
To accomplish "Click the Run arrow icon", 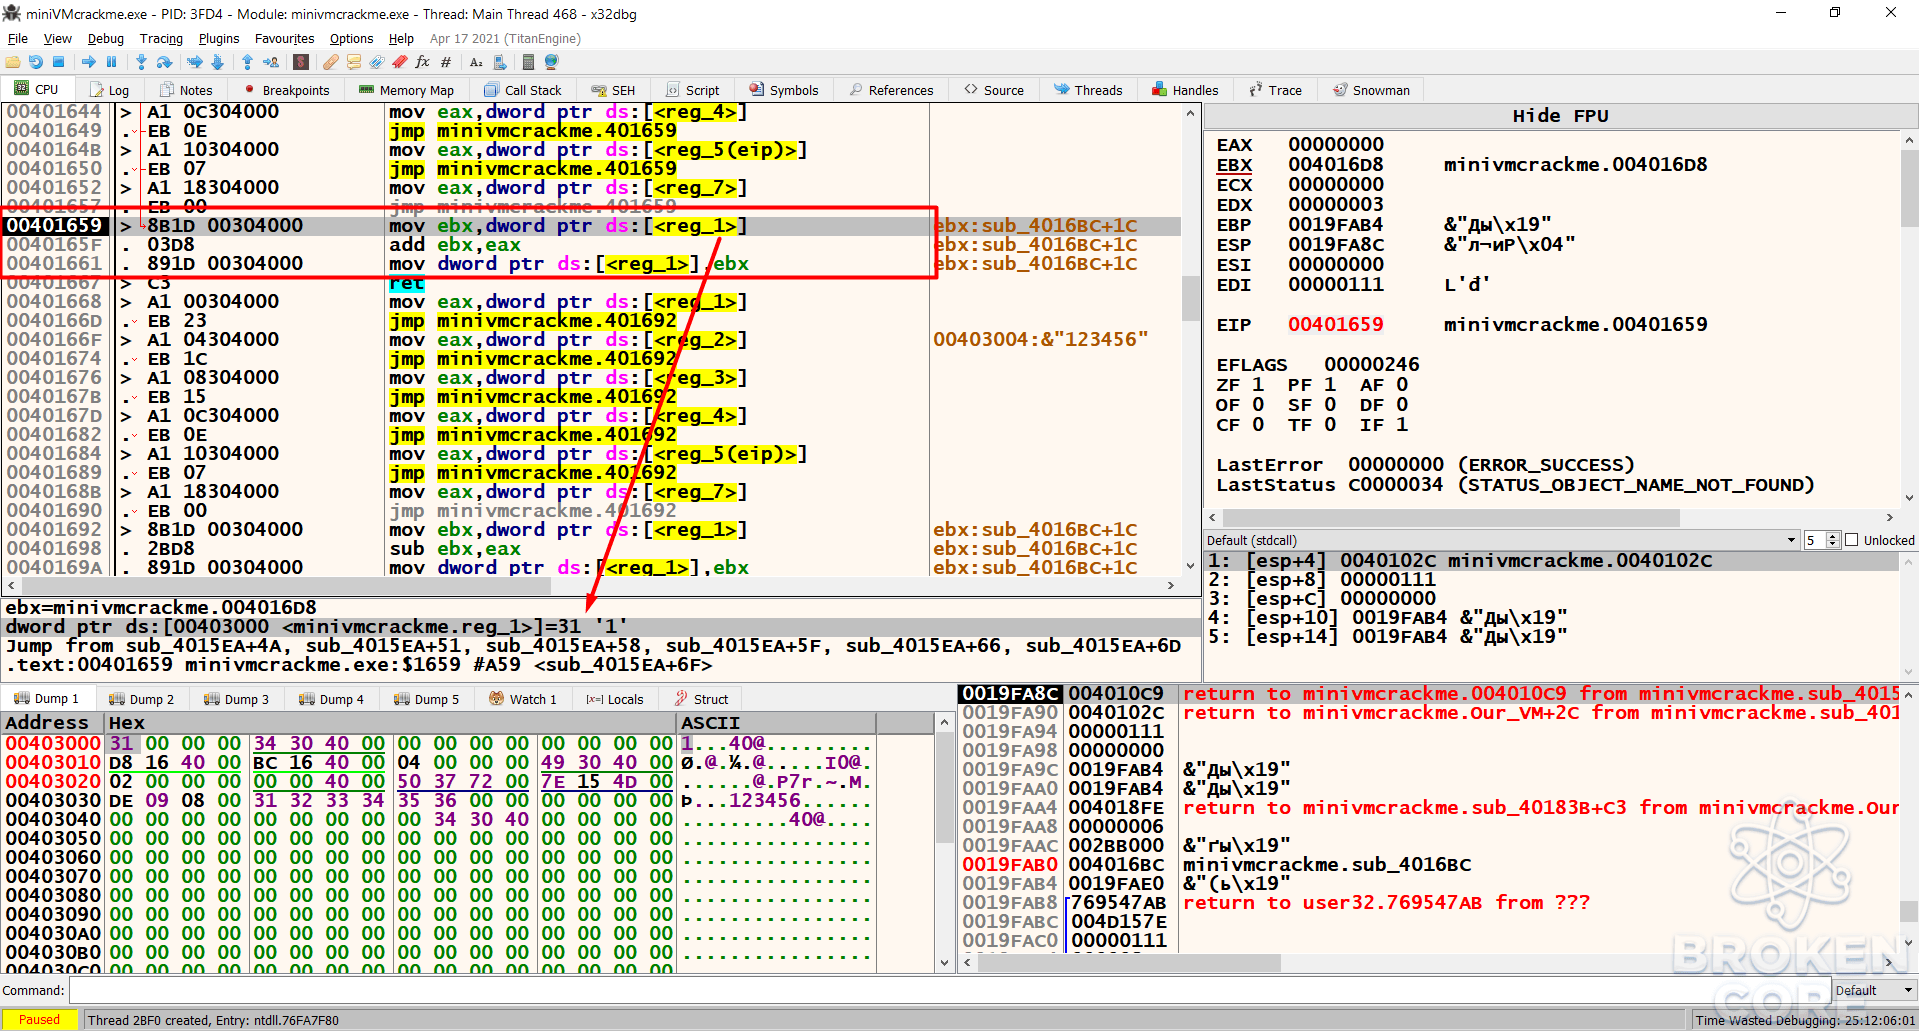I will pyautogui.click(x=89, y=62).
